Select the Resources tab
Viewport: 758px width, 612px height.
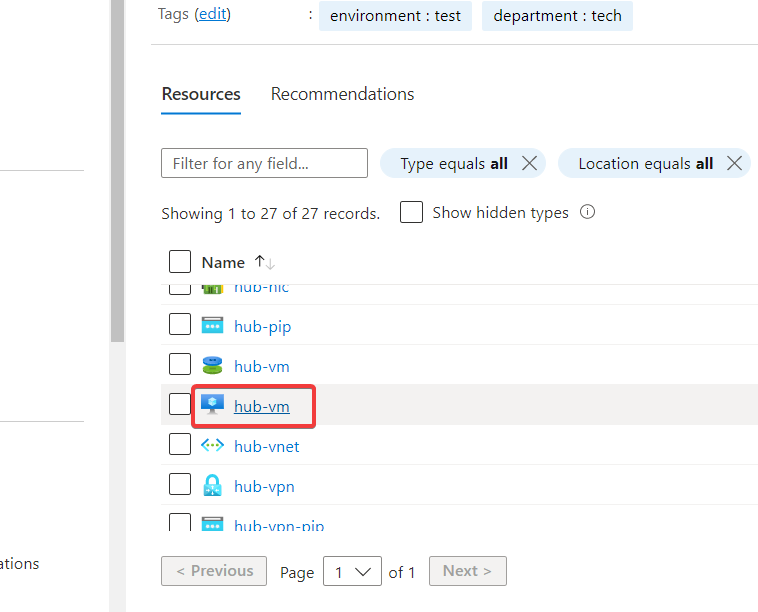tap(201, 94)
